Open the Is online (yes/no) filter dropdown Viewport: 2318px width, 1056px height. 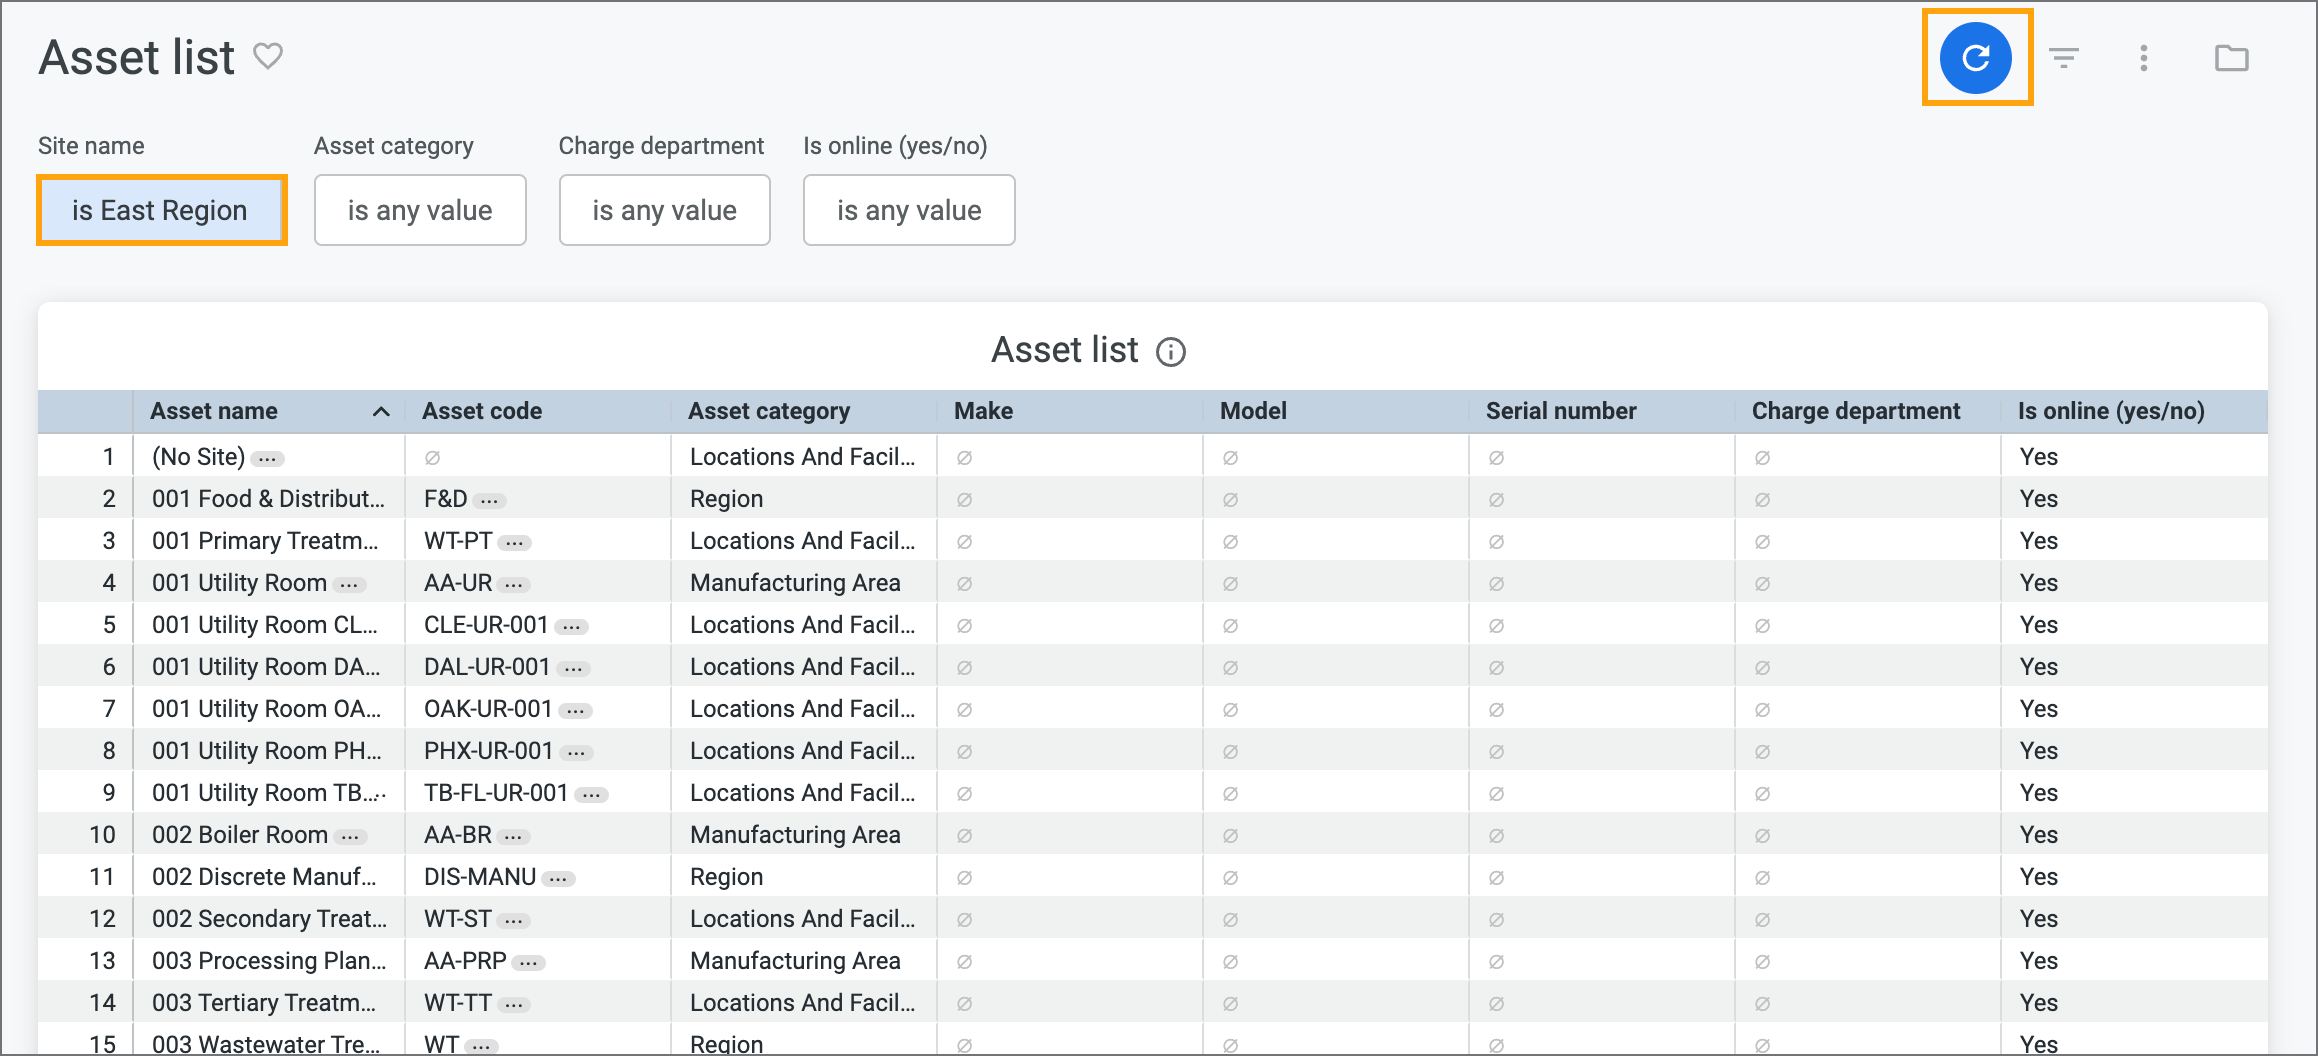point(909,210)
